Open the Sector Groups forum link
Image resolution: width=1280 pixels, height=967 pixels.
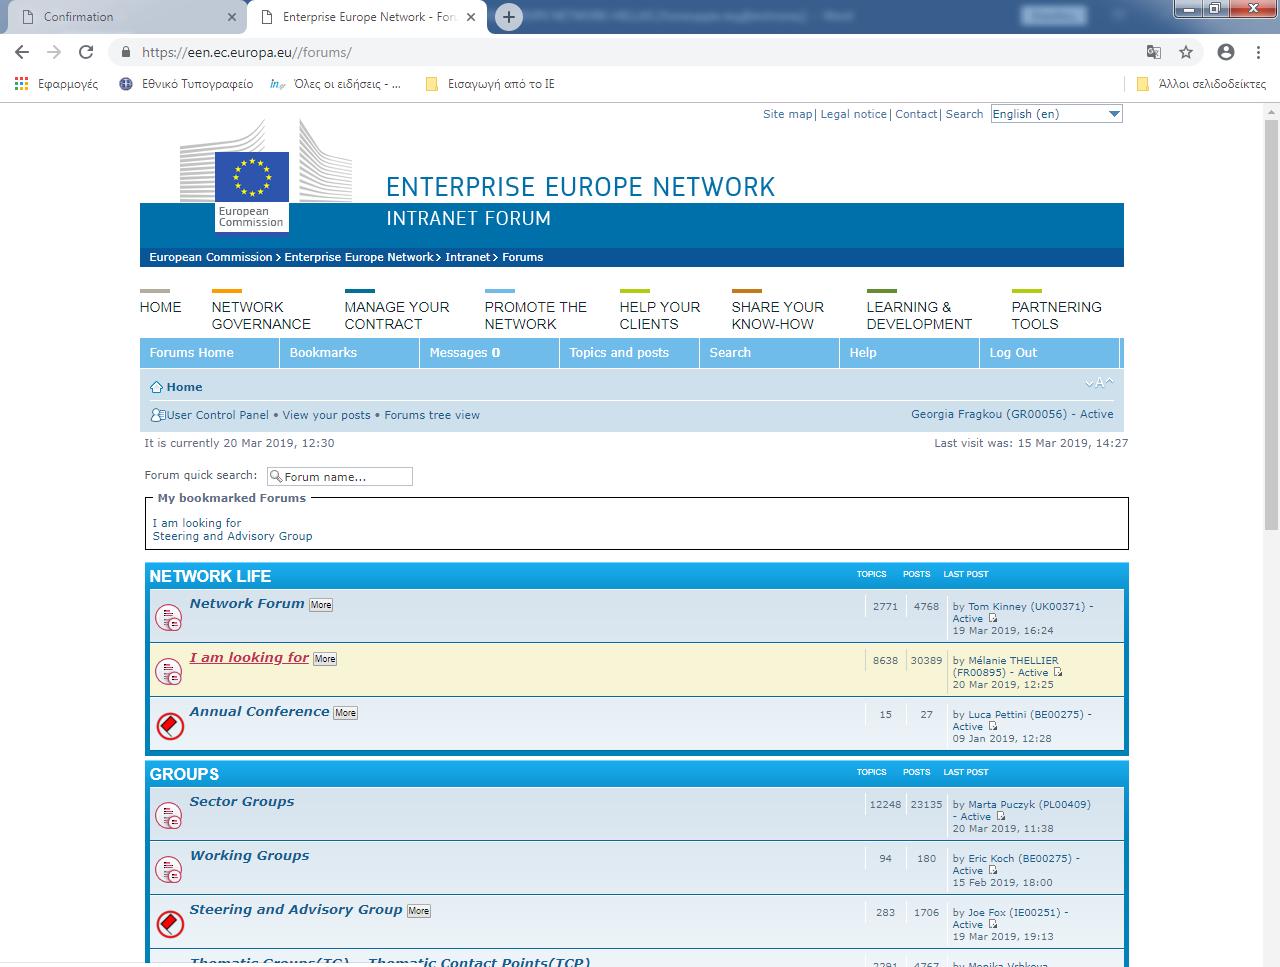tap(242, 801)
